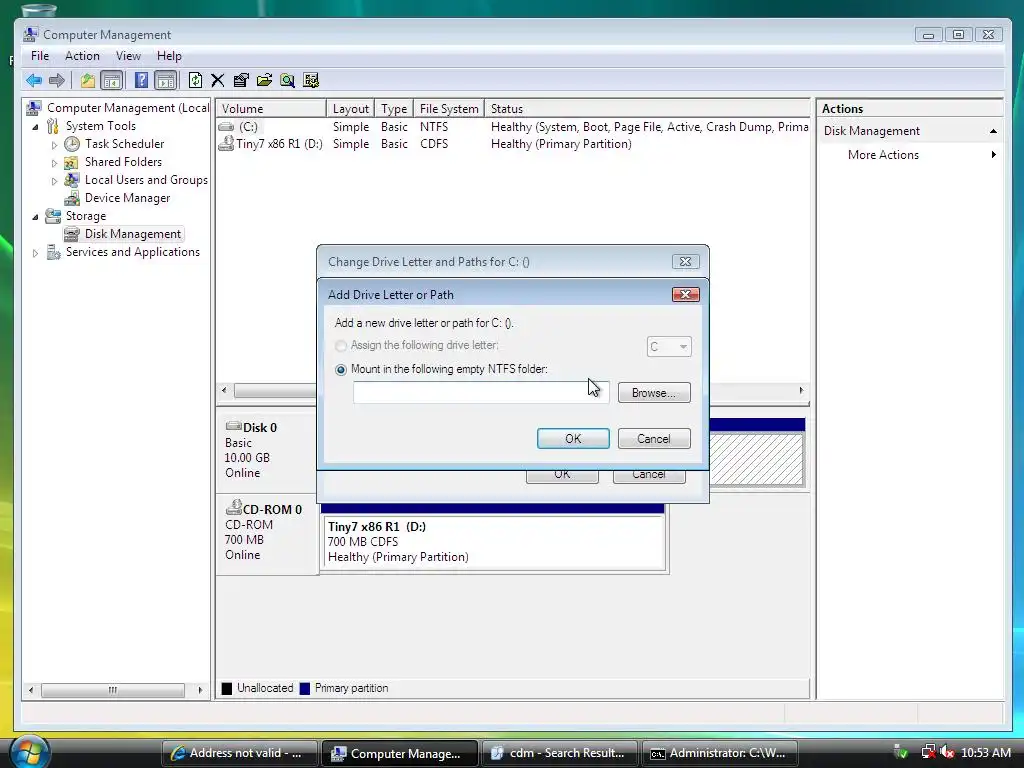1024x768 pixels.
Task: Open Properties from the toolbar icon
Action: [241, 80]
